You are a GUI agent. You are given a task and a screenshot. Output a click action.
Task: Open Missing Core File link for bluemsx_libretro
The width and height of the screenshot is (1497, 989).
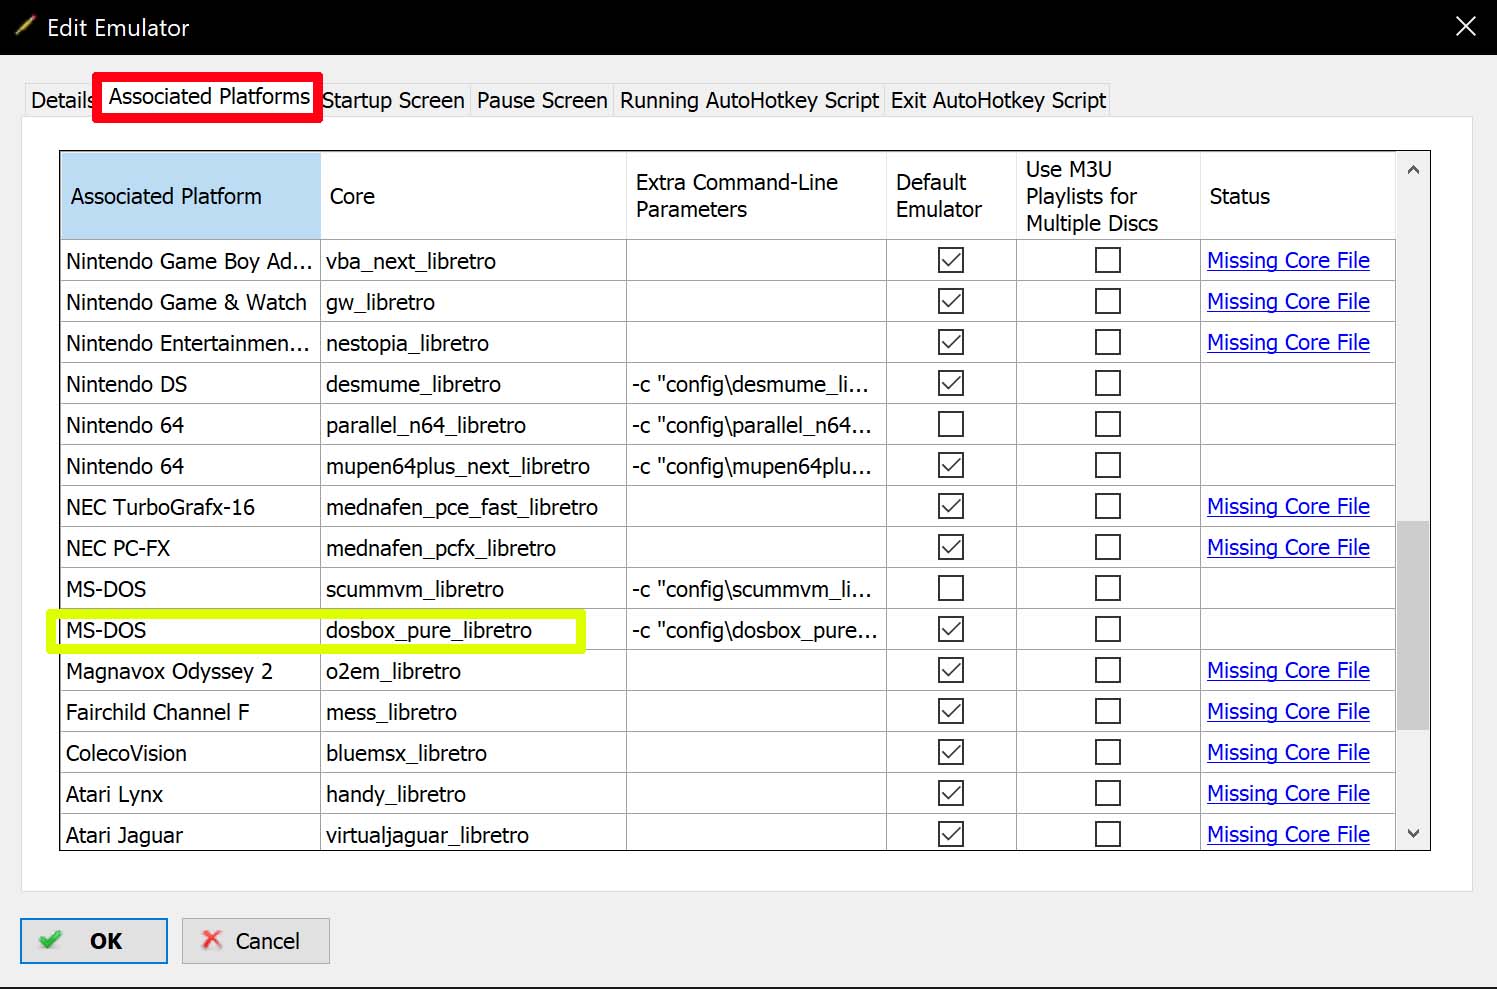(x=1288, y=752)
